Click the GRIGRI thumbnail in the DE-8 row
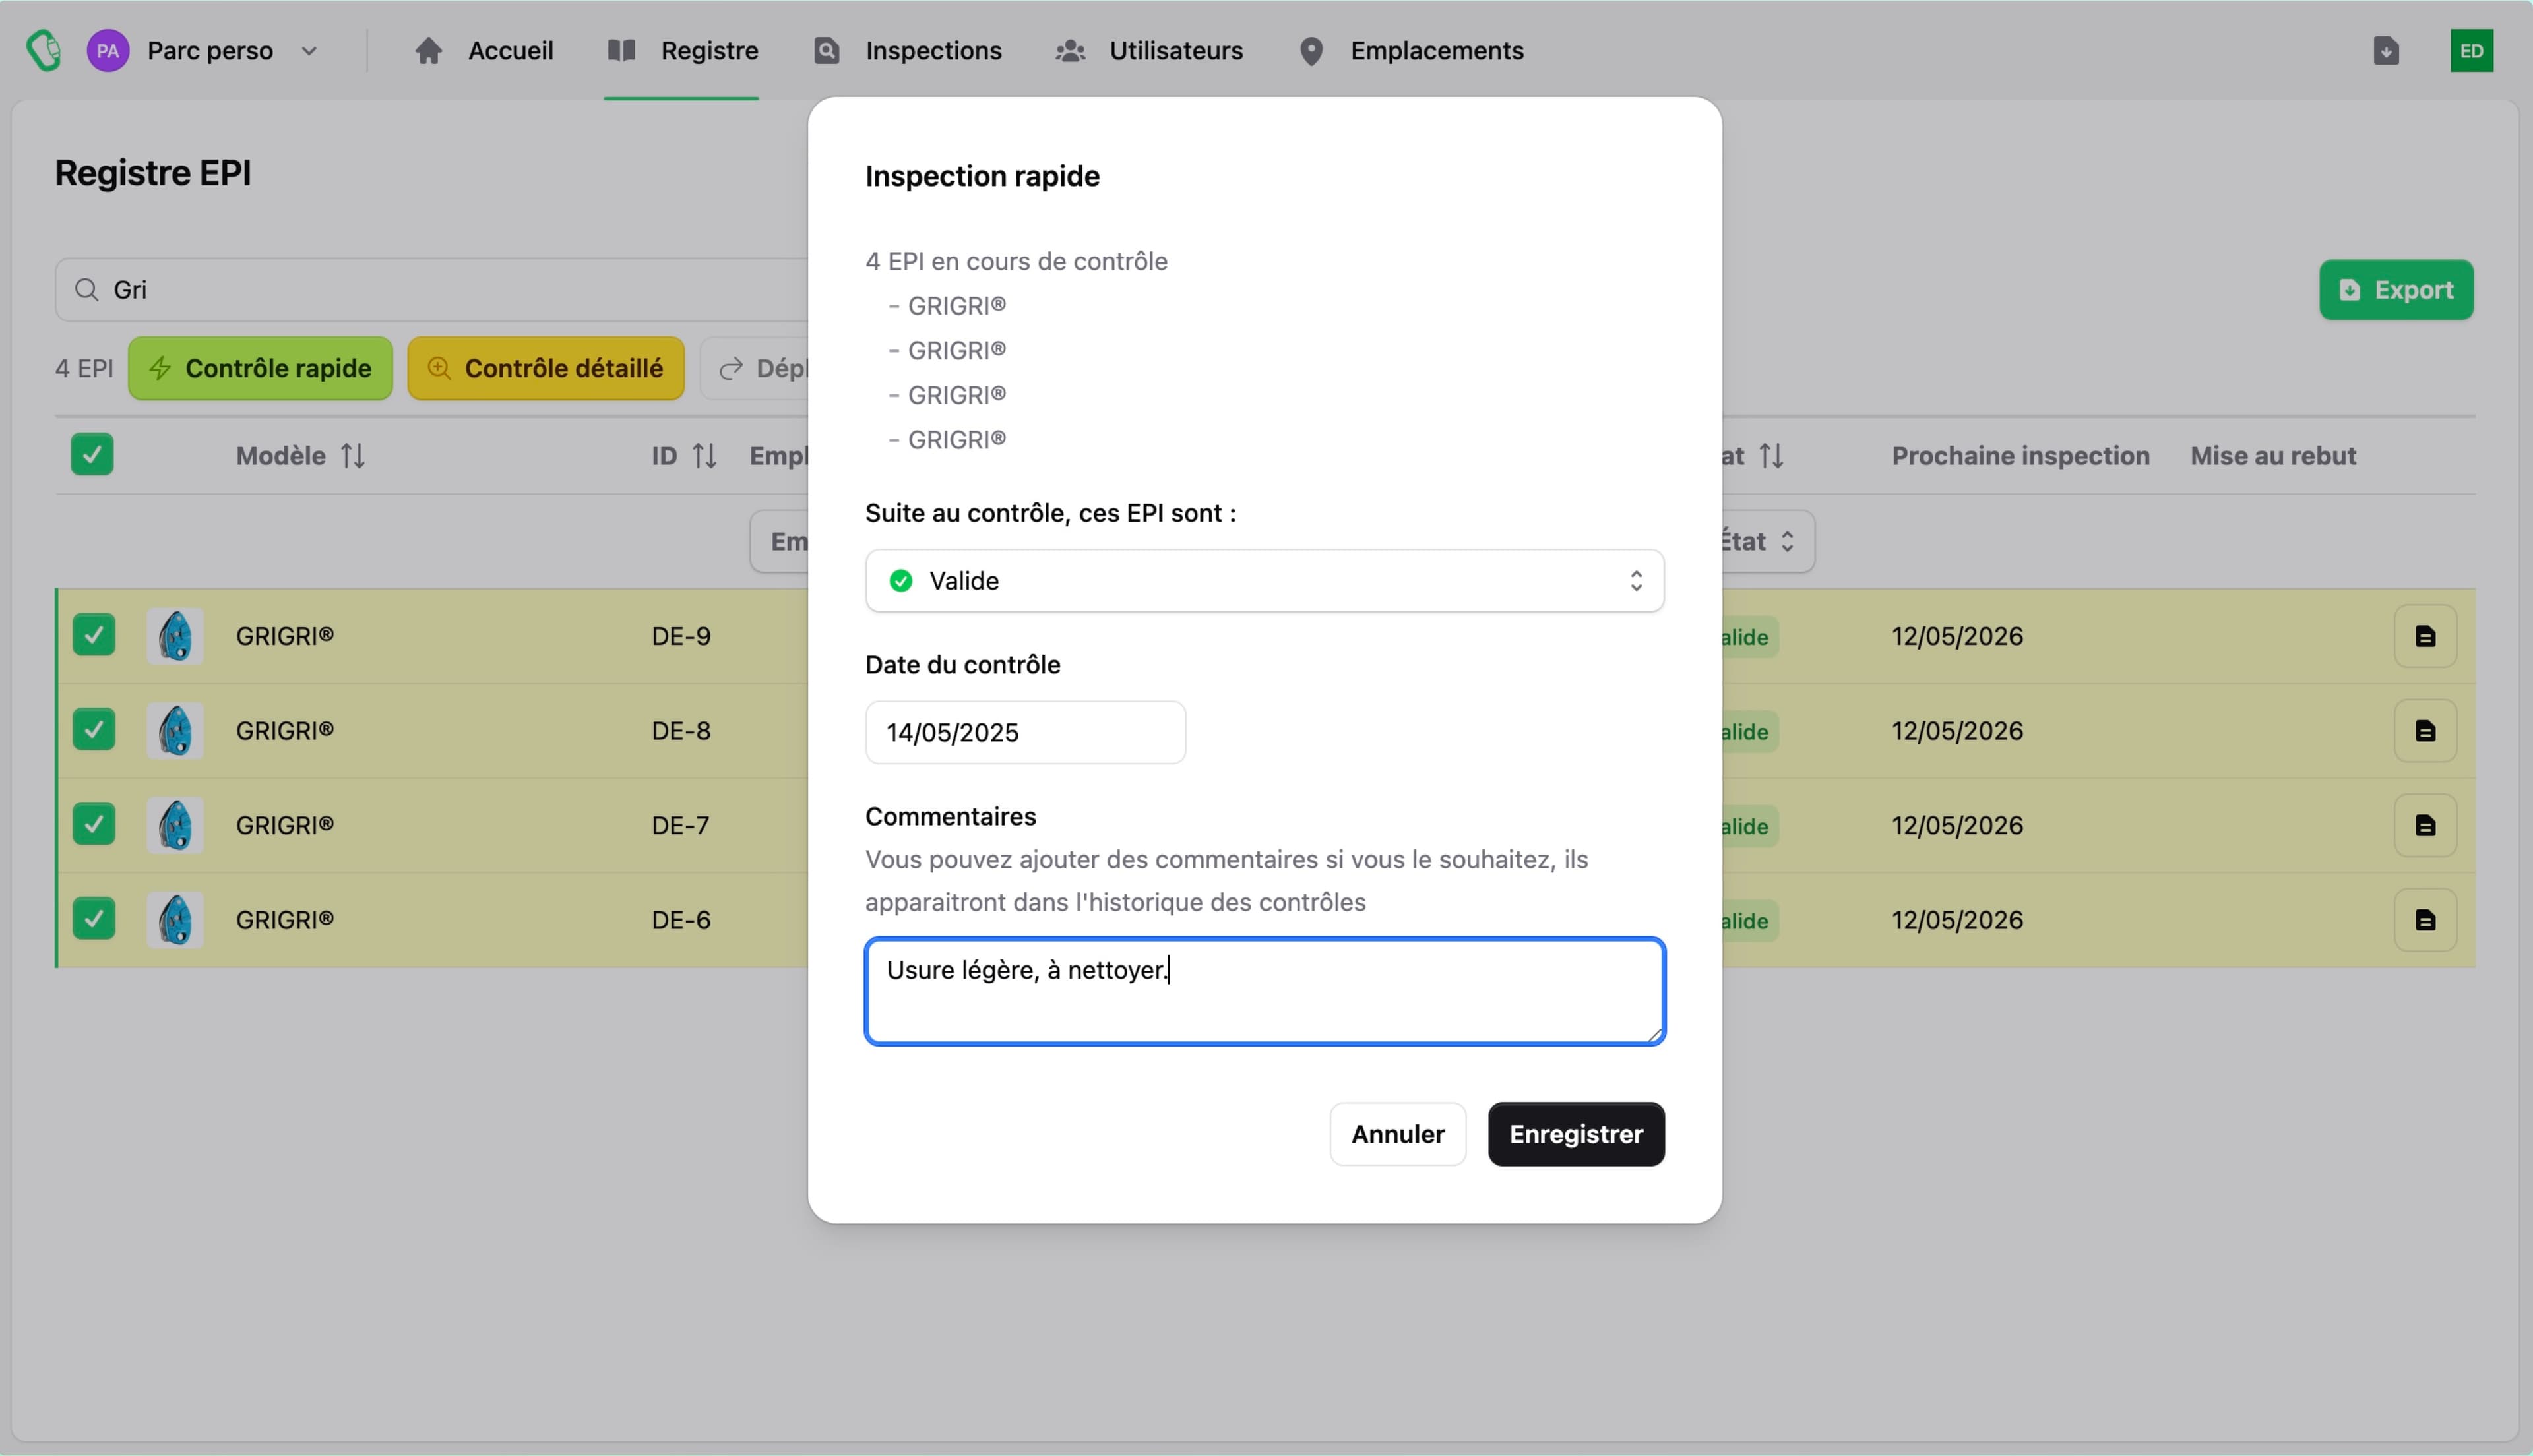The image size is (2533, 1456). (x=175, y=731)
